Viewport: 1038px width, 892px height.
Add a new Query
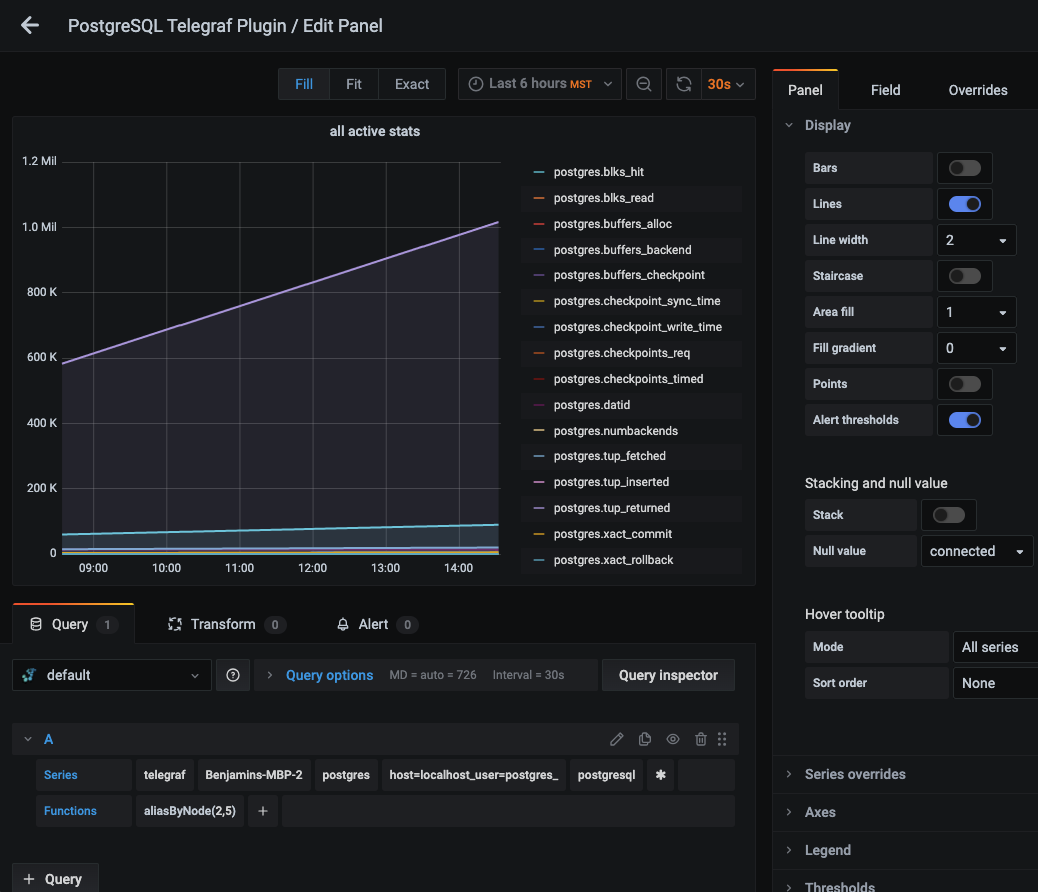(55, 879)
